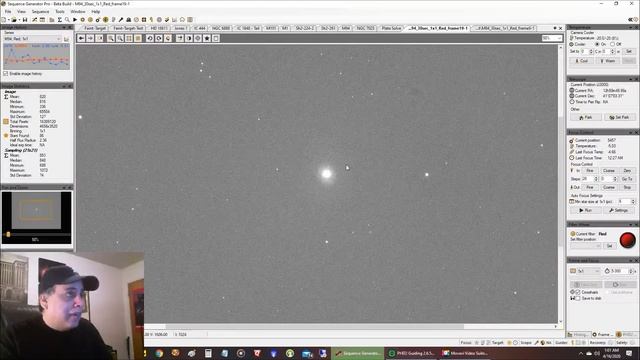640x360 pixels.
Task: Click the grid overlay icon in image toolbar
Action: tap(129, 38)
